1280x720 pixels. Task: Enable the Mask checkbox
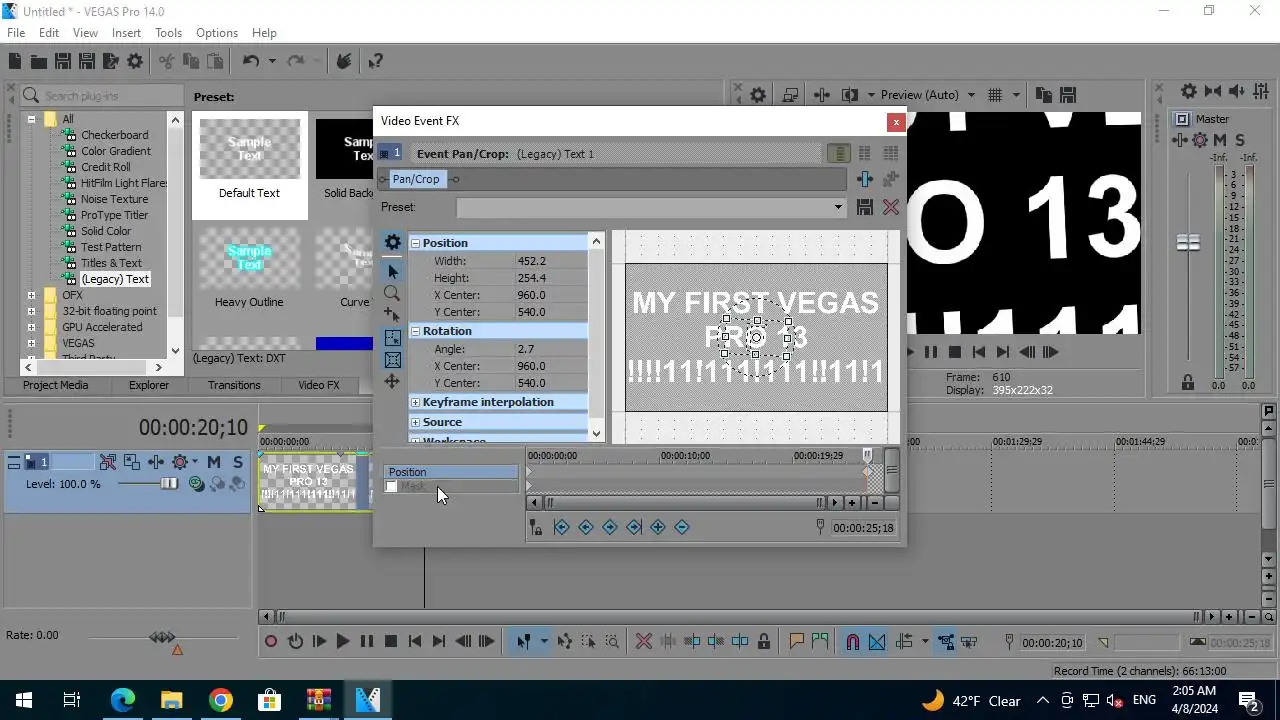pos(391,487)
